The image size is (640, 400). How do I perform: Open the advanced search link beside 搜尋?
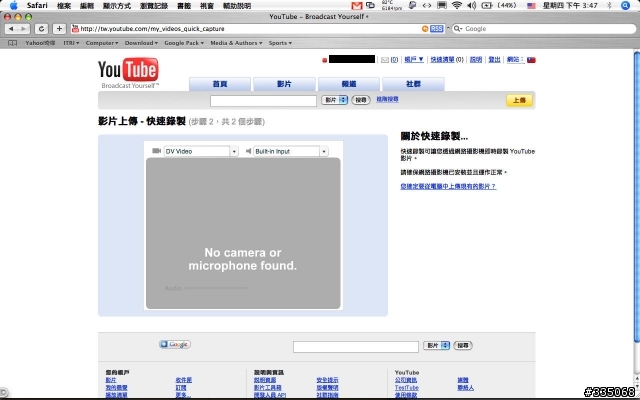click(x=387, y=99)
